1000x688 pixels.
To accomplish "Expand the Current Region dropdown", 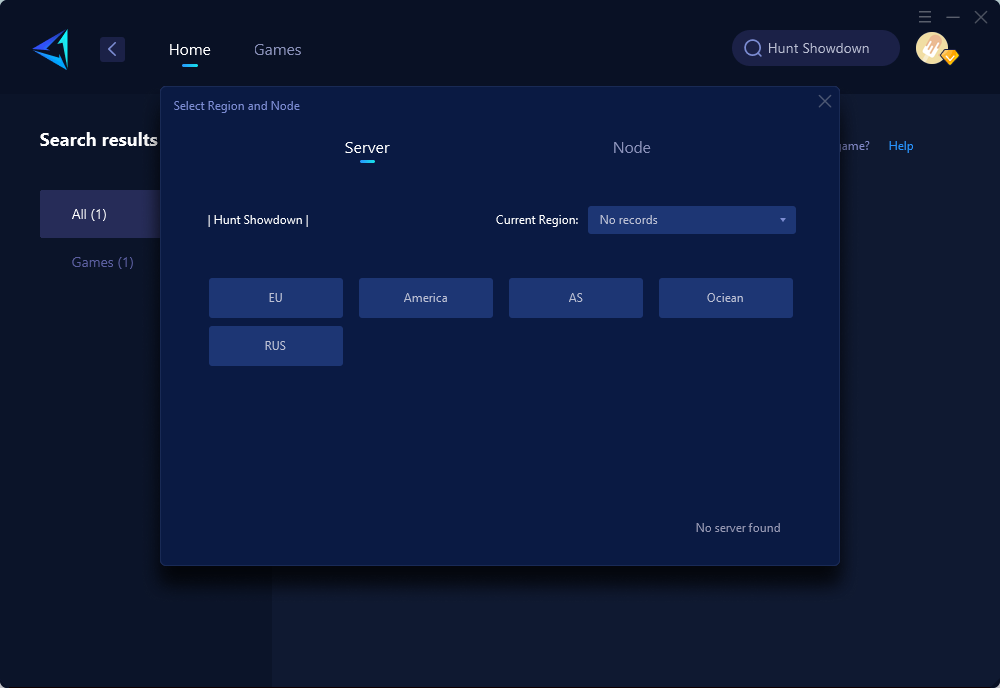I will [x=691, y=220].
